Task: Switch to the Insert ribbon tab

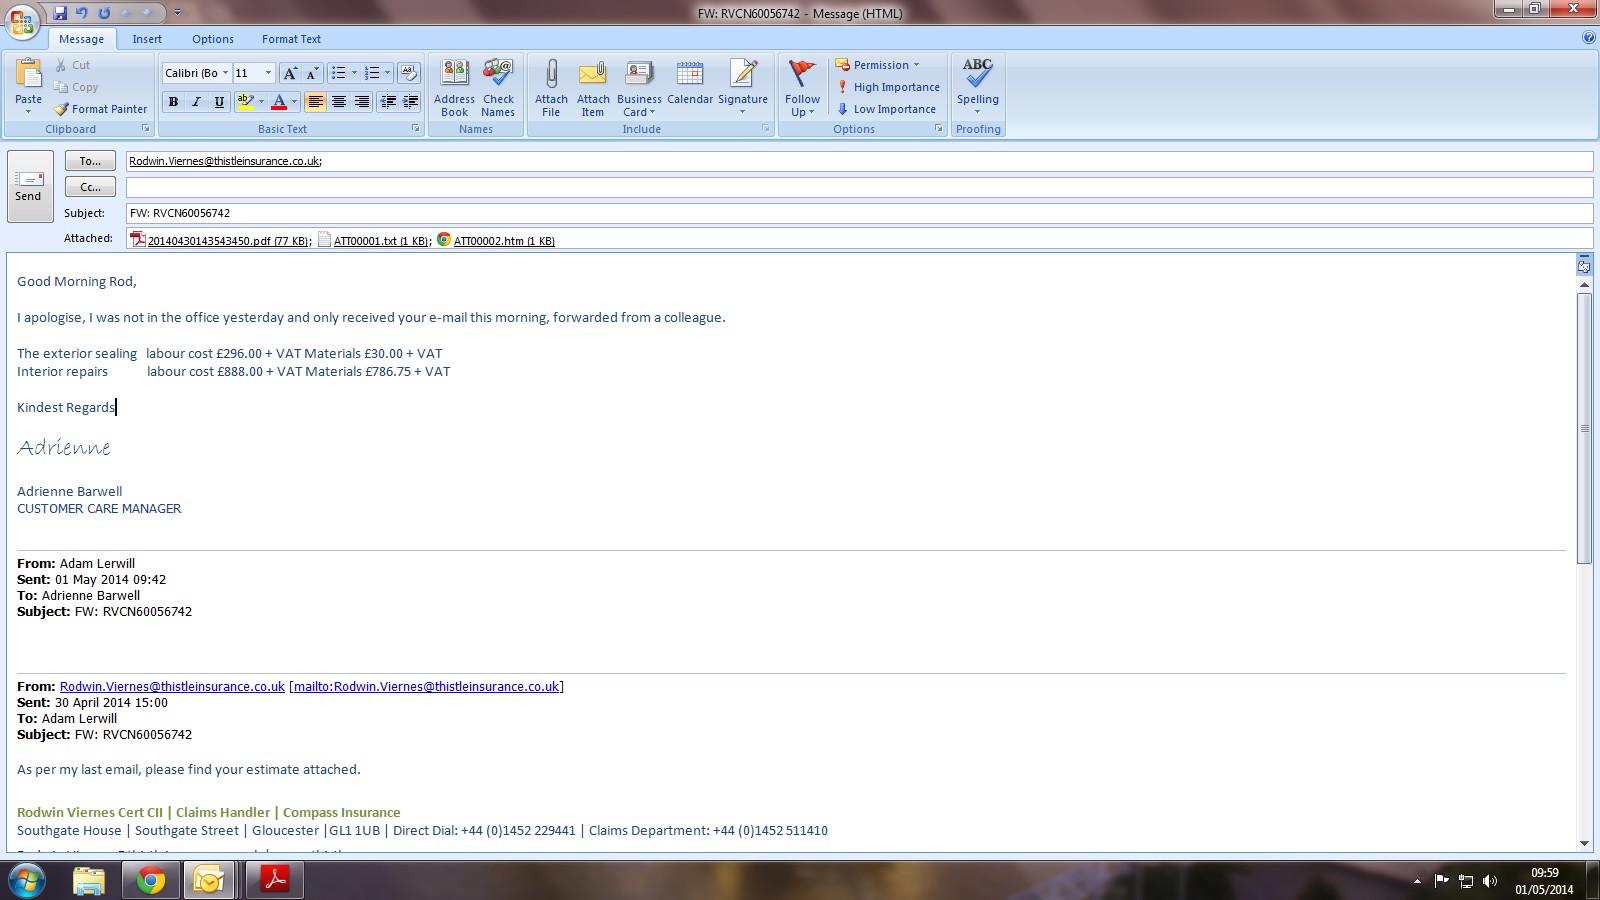Action: [147, 39]
